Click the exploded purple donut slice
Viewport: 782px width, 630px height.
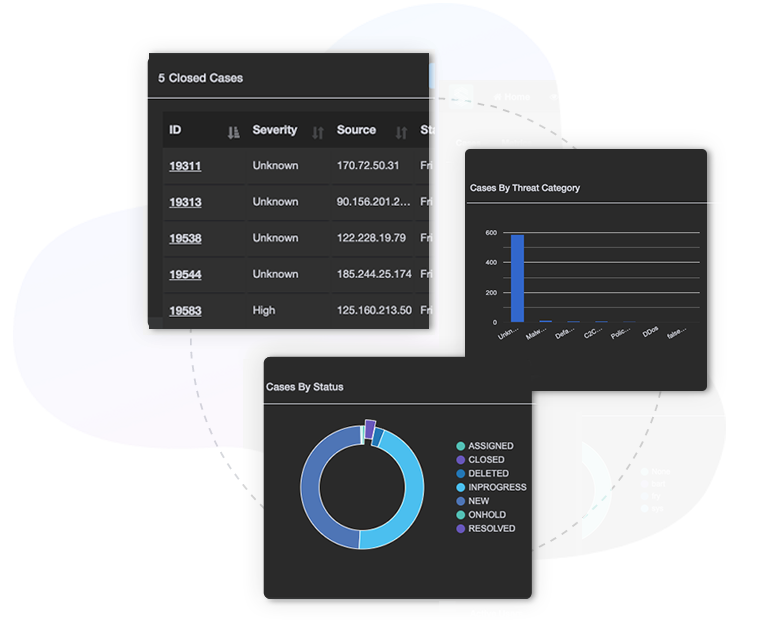(x=370, y=429)
